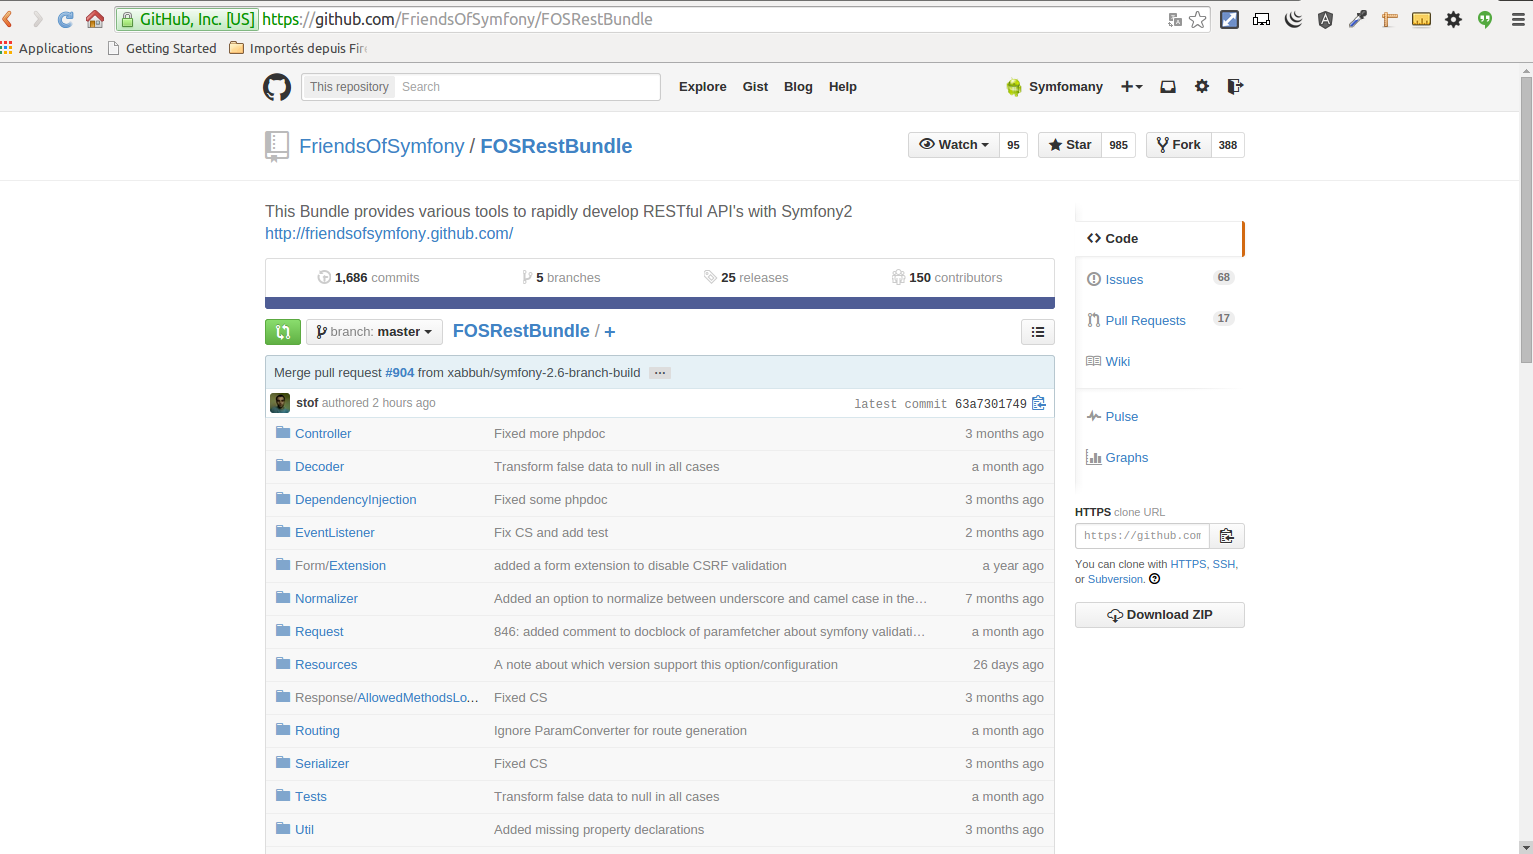Click the browser reload icon
1533x854 pixels.
click(x=65, y=19)
